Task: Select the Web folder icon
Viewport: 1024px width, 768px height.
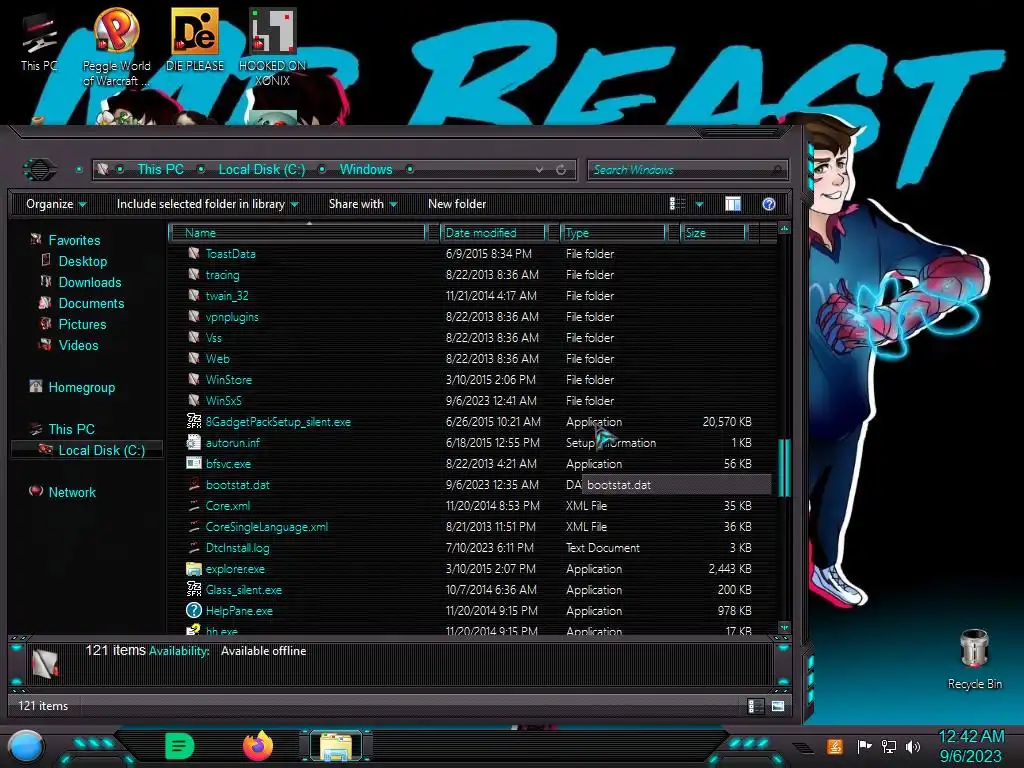Action: pyautogui.click(x=194, y=358)
